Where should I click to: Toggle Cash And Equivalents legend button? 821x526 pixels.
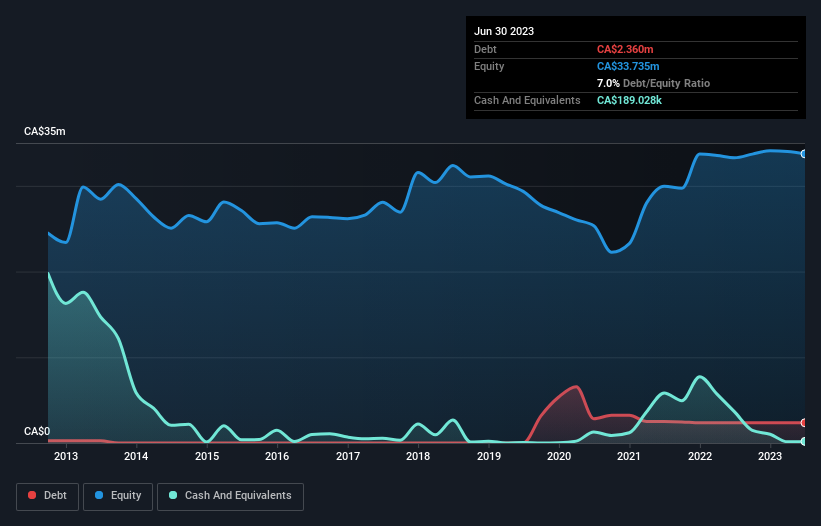click(230, 496)
